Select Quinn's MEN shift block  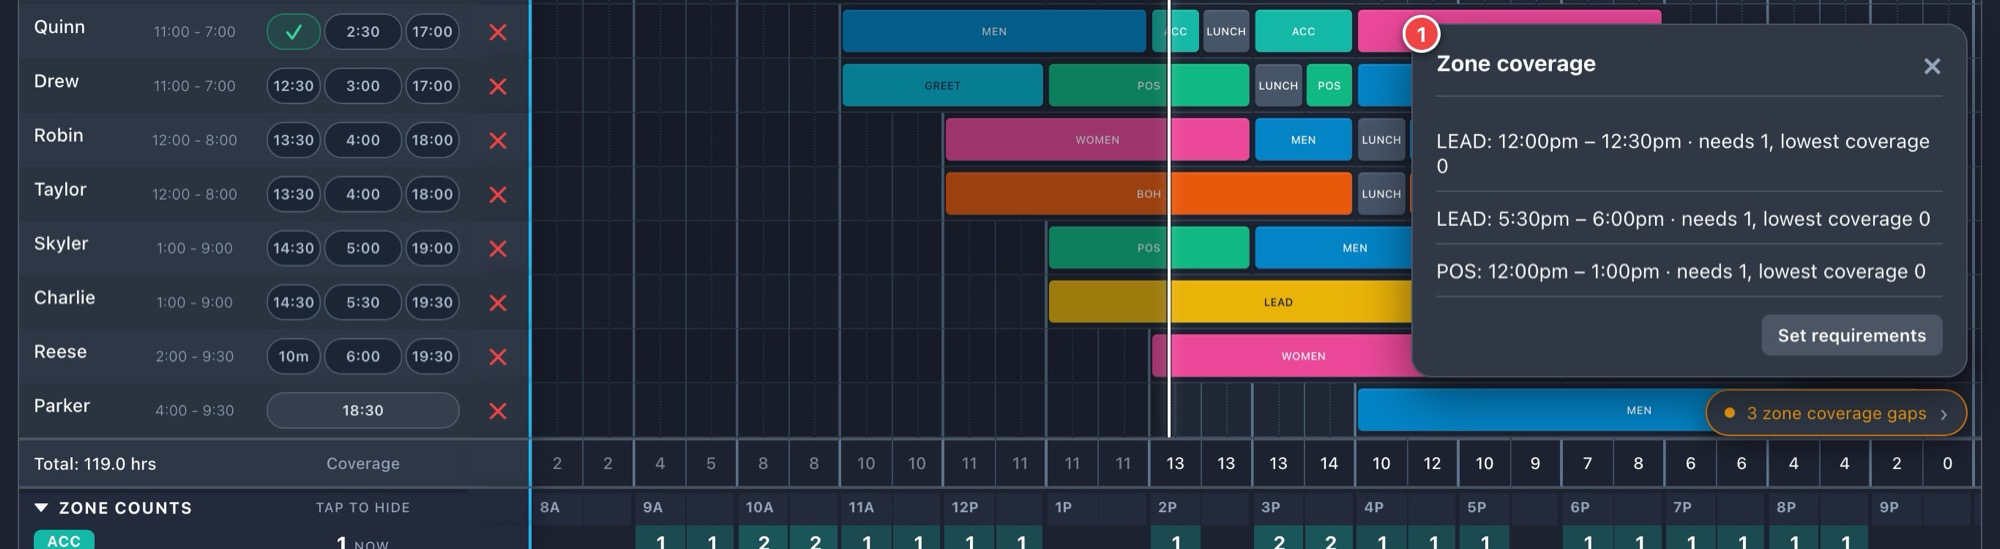994,32
